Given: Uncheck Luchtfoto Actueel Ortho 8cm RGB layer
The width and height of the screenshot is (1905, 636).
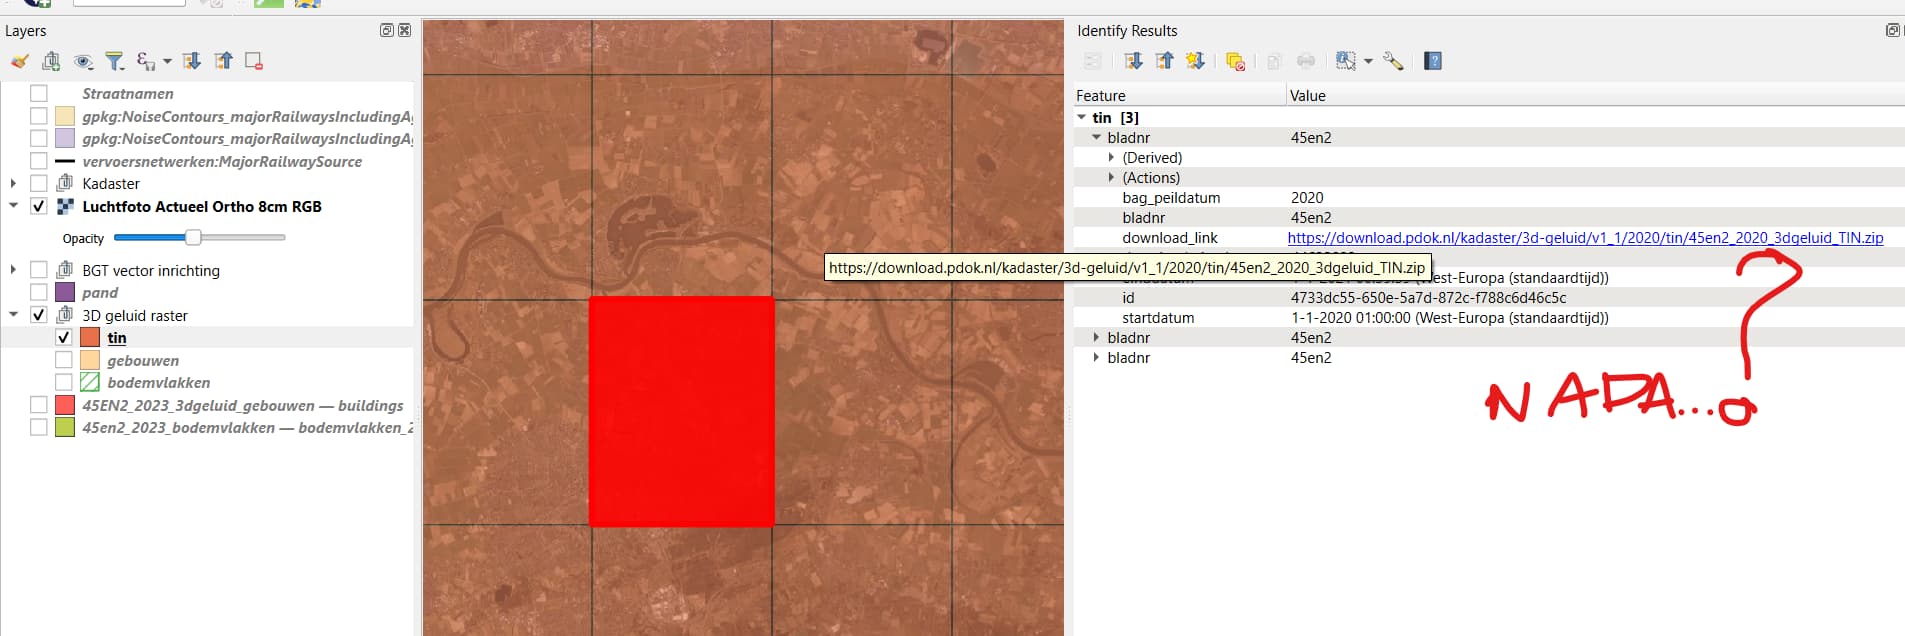Looking at the screenshot, I should point(39,206).
